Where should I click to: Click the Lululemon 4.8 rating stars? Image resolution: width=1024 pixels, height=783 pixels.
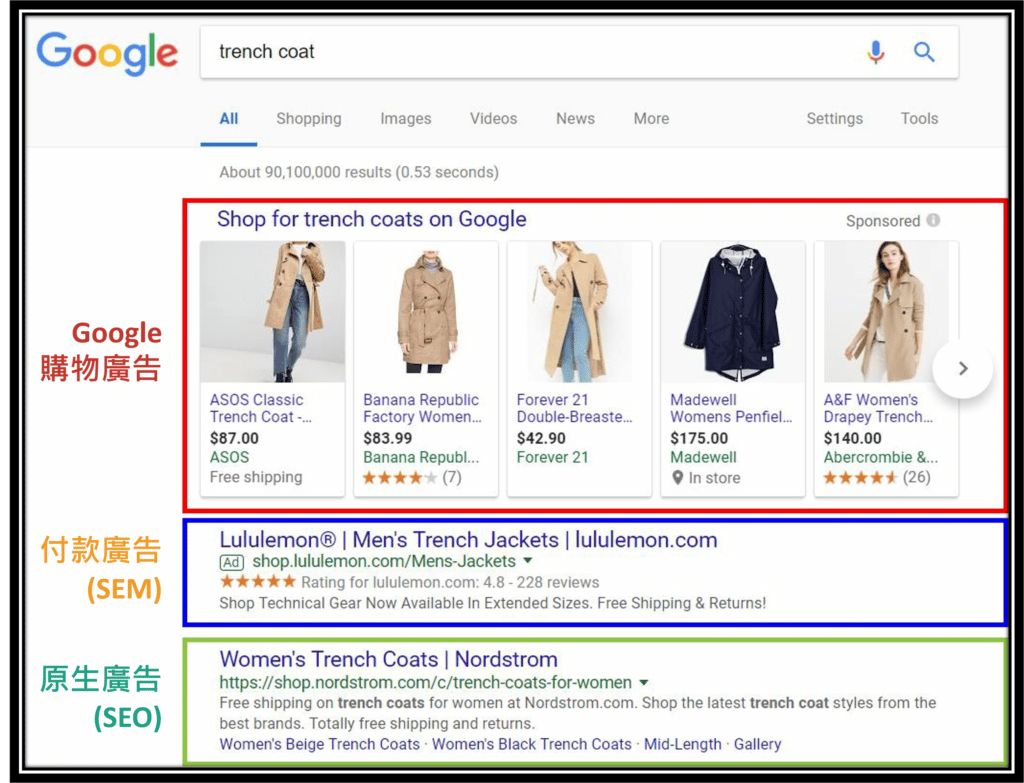click(257, 582)
